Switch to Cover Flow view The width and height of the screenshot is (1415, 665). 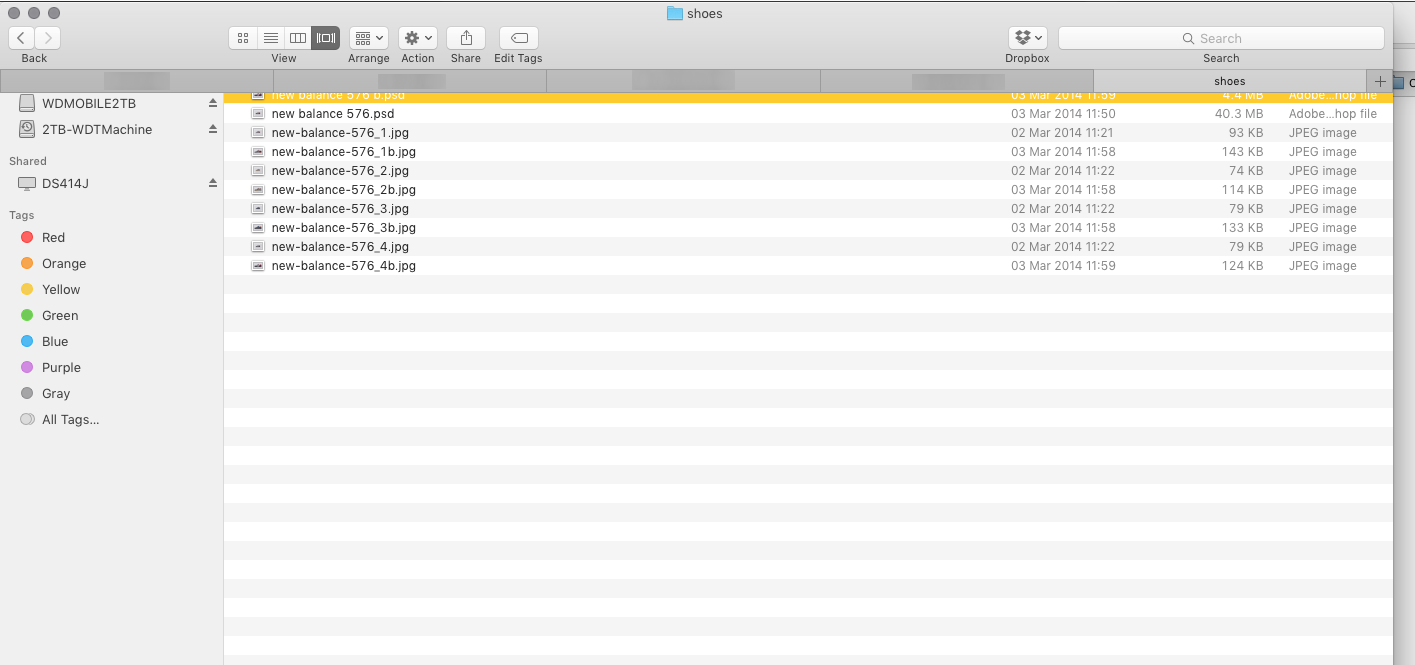[x=326, y=38]
